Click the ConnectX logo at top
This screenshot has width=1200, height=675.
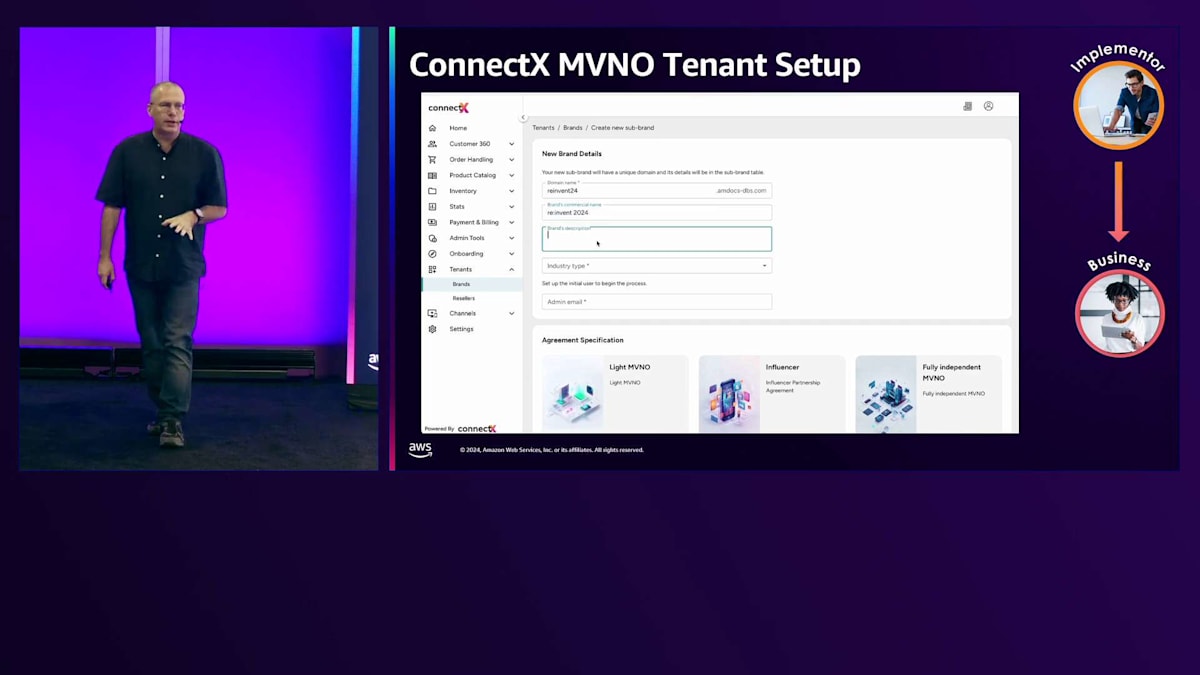pyautogui.click(x=448, y=108)
